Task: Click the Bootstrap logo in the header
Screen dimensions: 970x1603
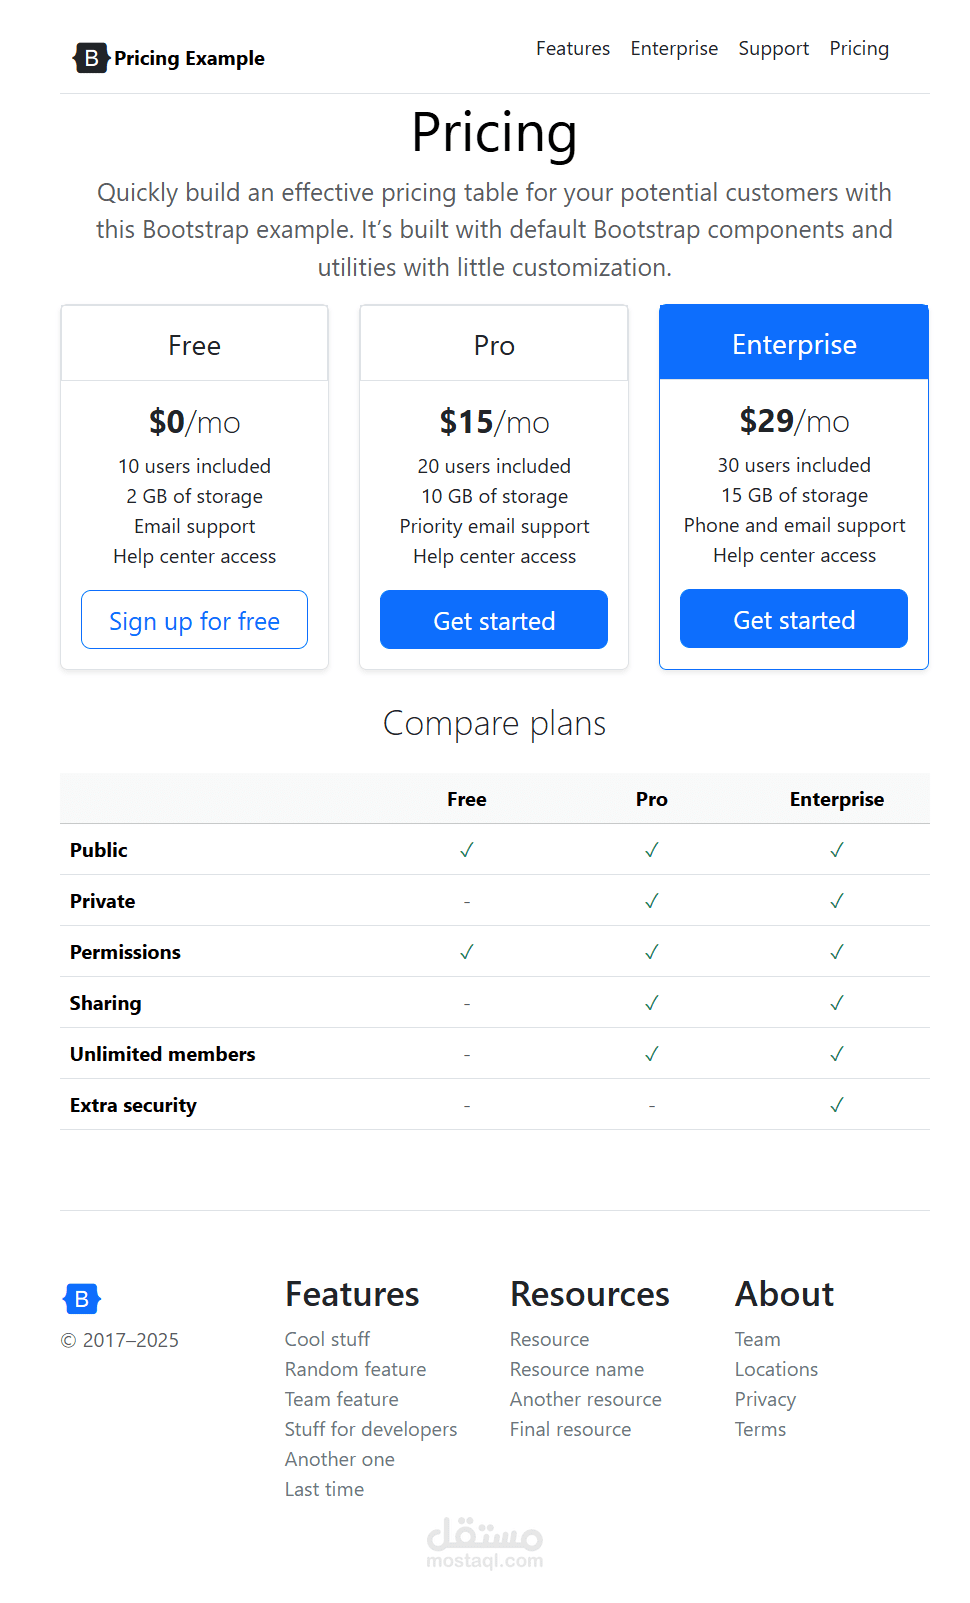Action: 90,58
